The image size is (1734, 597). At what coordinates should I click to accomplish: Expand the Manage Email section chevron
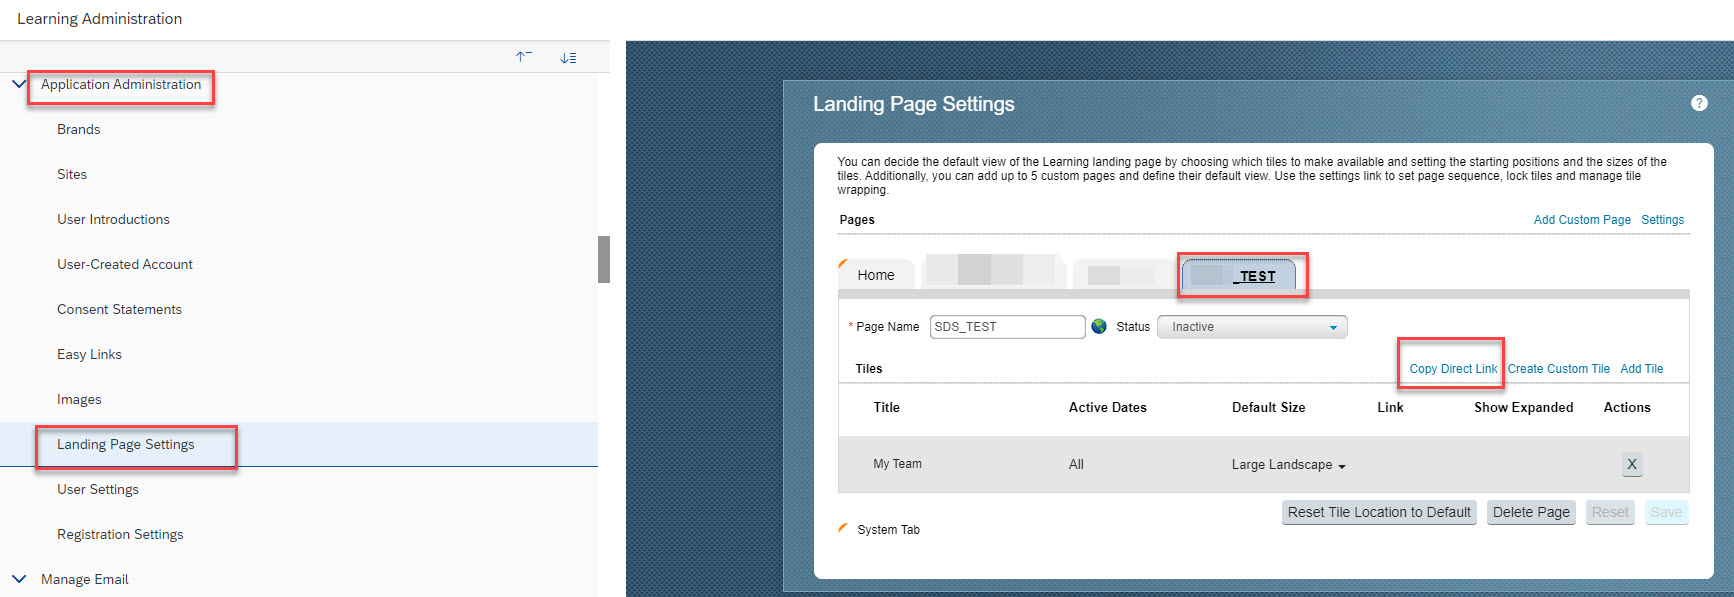(x=19, y=579)
